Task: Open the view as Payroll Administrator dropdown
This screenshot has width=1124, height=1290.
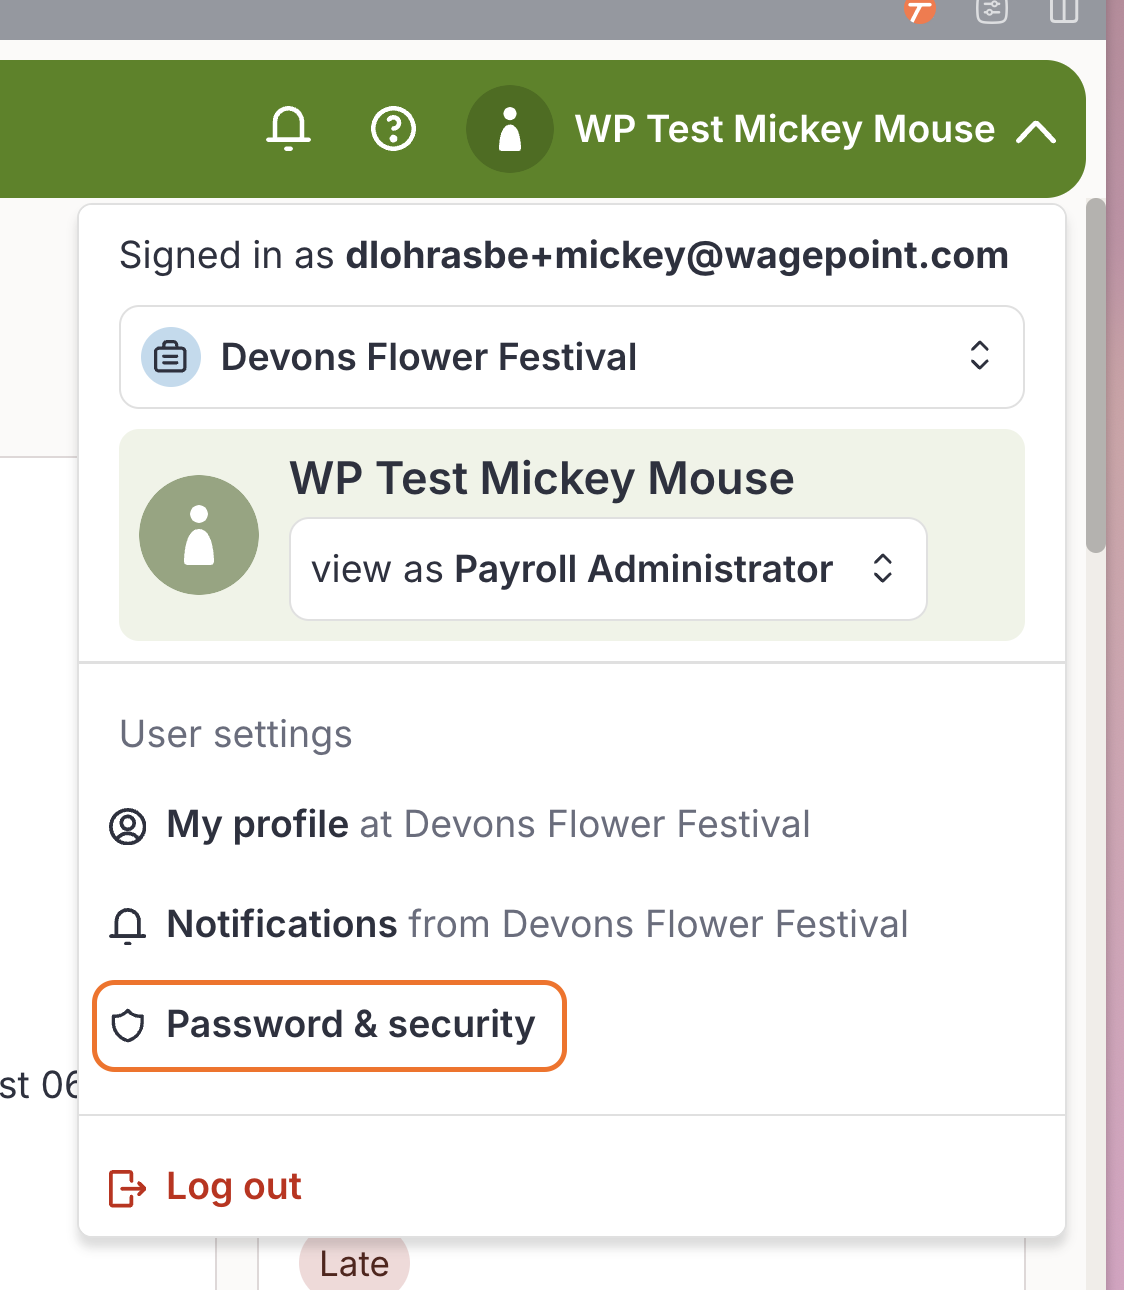Action: 608,569
